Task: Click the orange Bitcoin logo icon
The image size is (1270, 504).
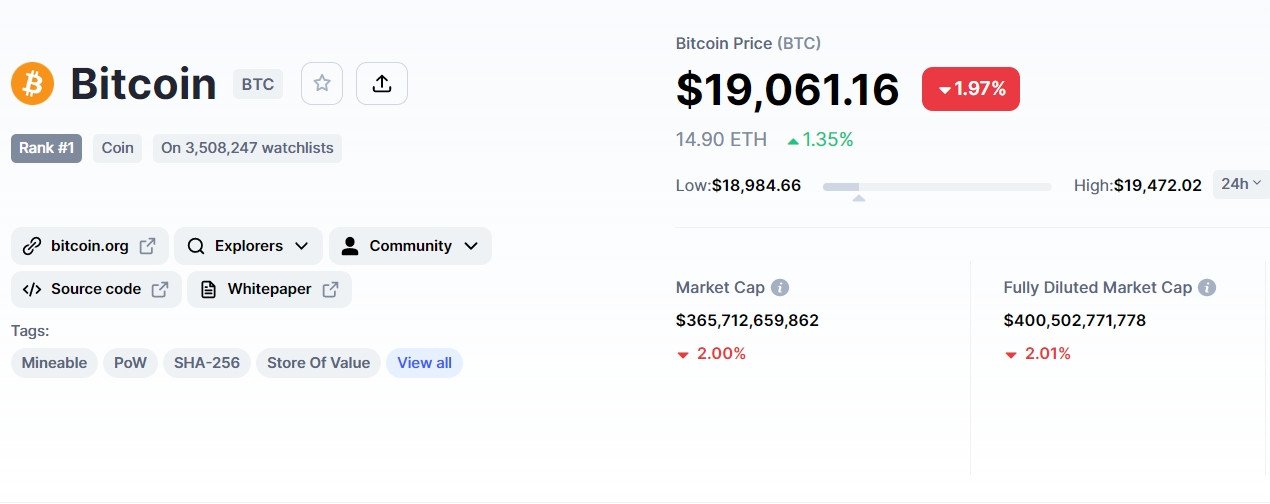Action: pyautogui.click(x=33, y=84)
